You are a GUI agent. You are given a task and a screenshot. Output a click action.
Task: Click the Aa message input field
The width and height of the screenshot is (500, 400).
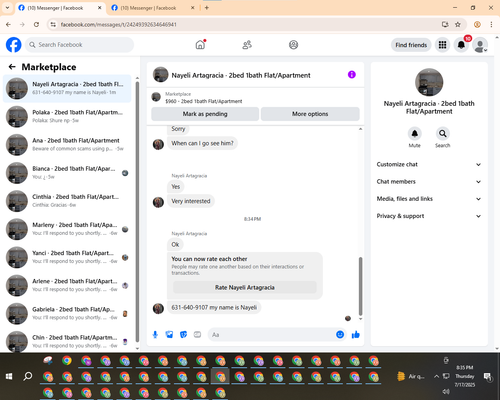[x=271, y=335]
